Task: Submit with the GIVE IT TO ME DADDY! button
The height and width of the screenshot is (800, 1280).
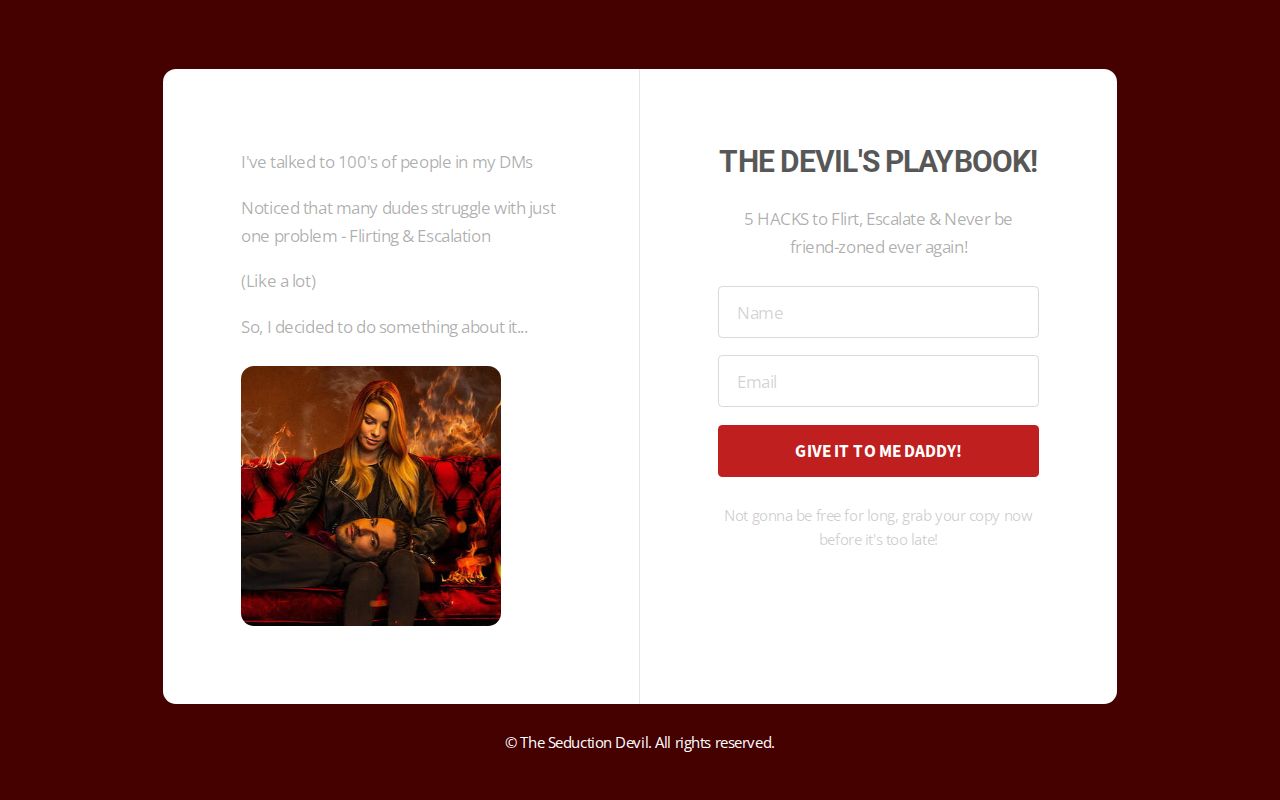Action: coord(878,451)
